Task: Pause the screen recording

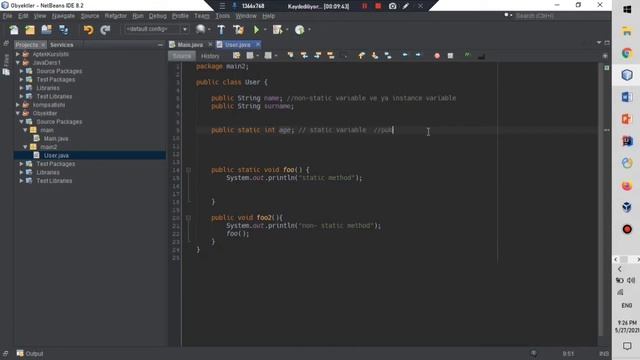Action: point(364,6)
